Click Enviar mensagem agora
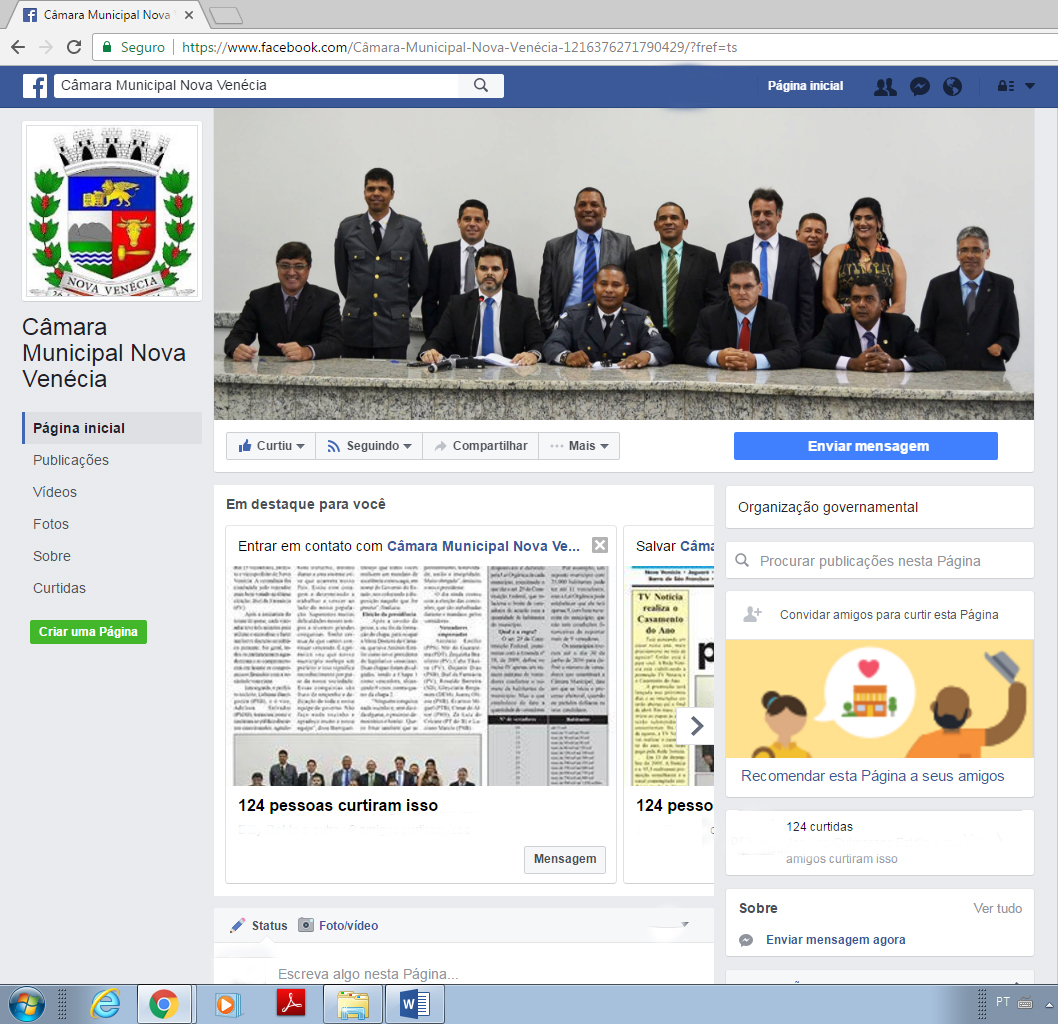The image size is (1058, 1024). 835,940
